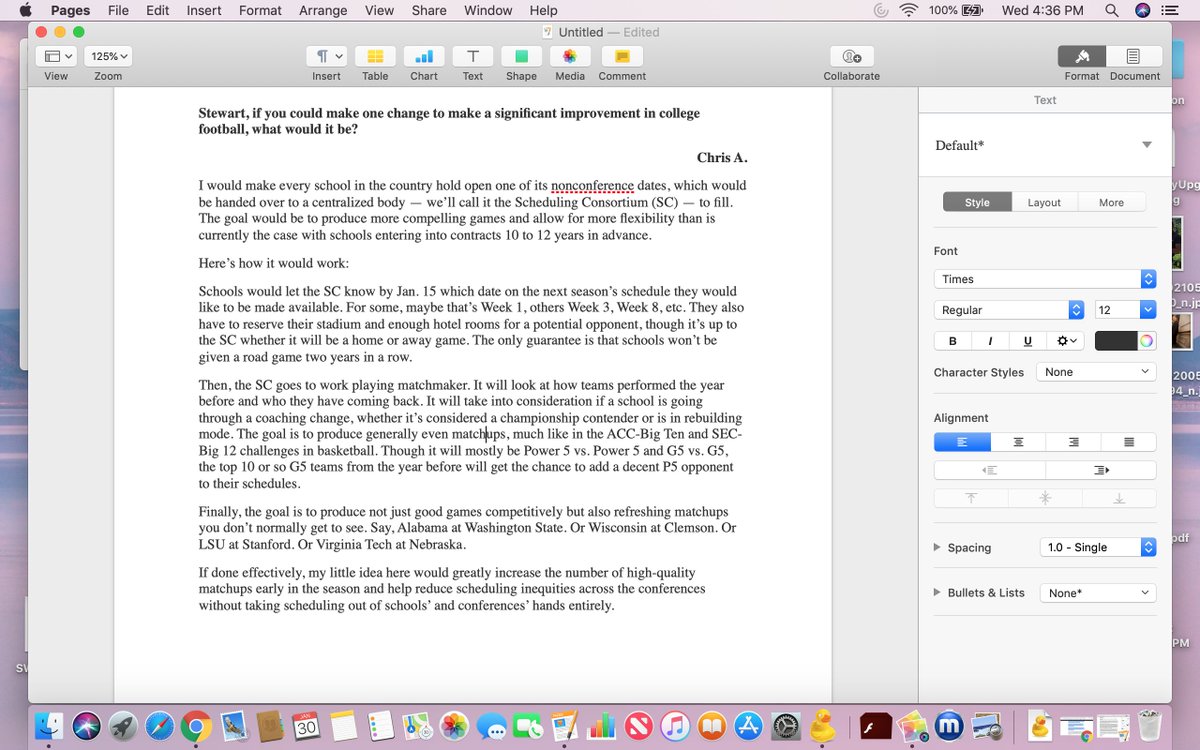Viewport: 1200px width, 750px height.
Task: Decrease paragraph indent
Action: coord(989,470)
